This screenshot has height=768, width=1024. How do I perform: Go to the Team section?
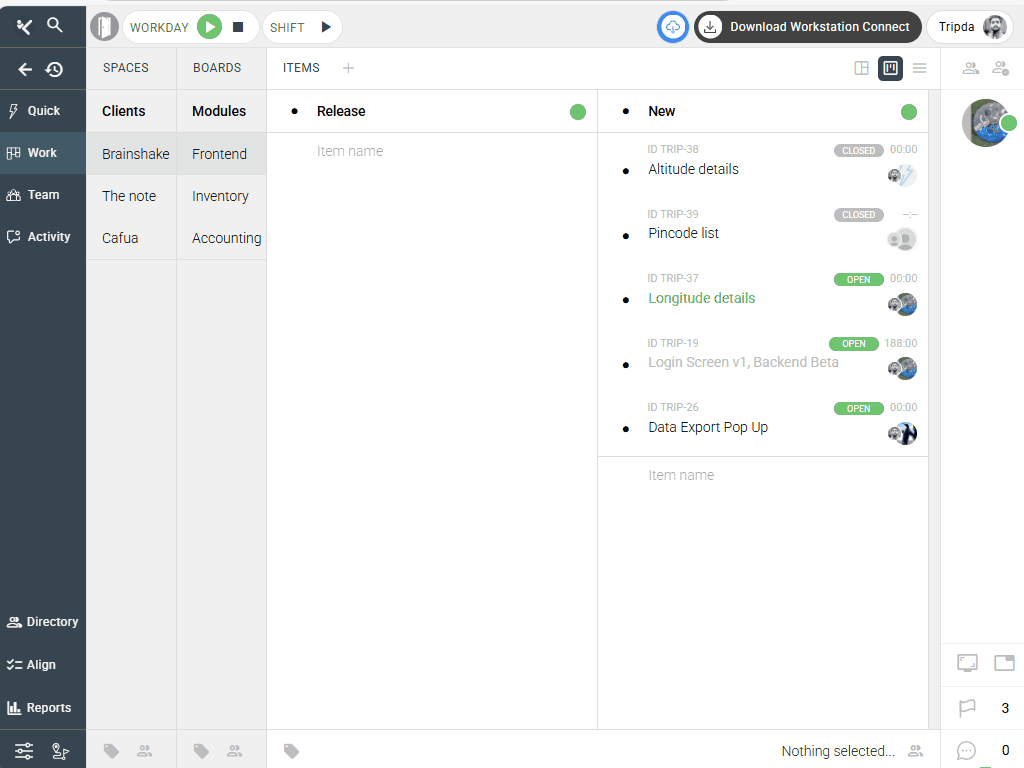coord(42,195)
